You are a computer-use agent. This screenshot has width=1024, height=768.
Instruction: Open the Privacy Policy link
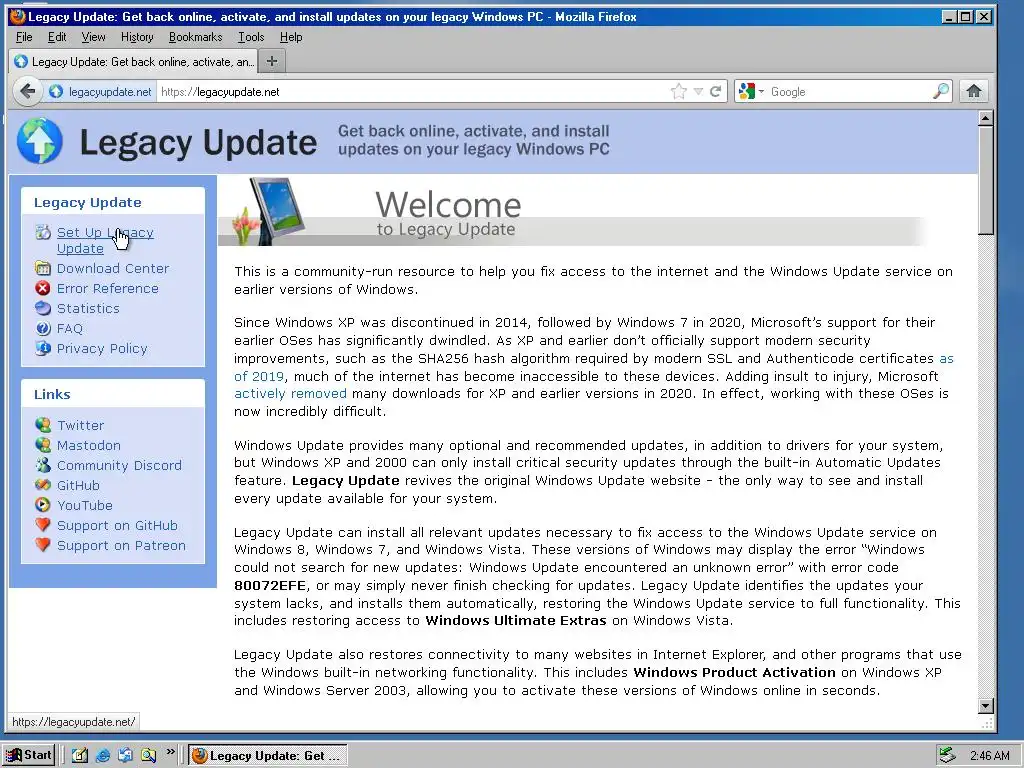102,349
